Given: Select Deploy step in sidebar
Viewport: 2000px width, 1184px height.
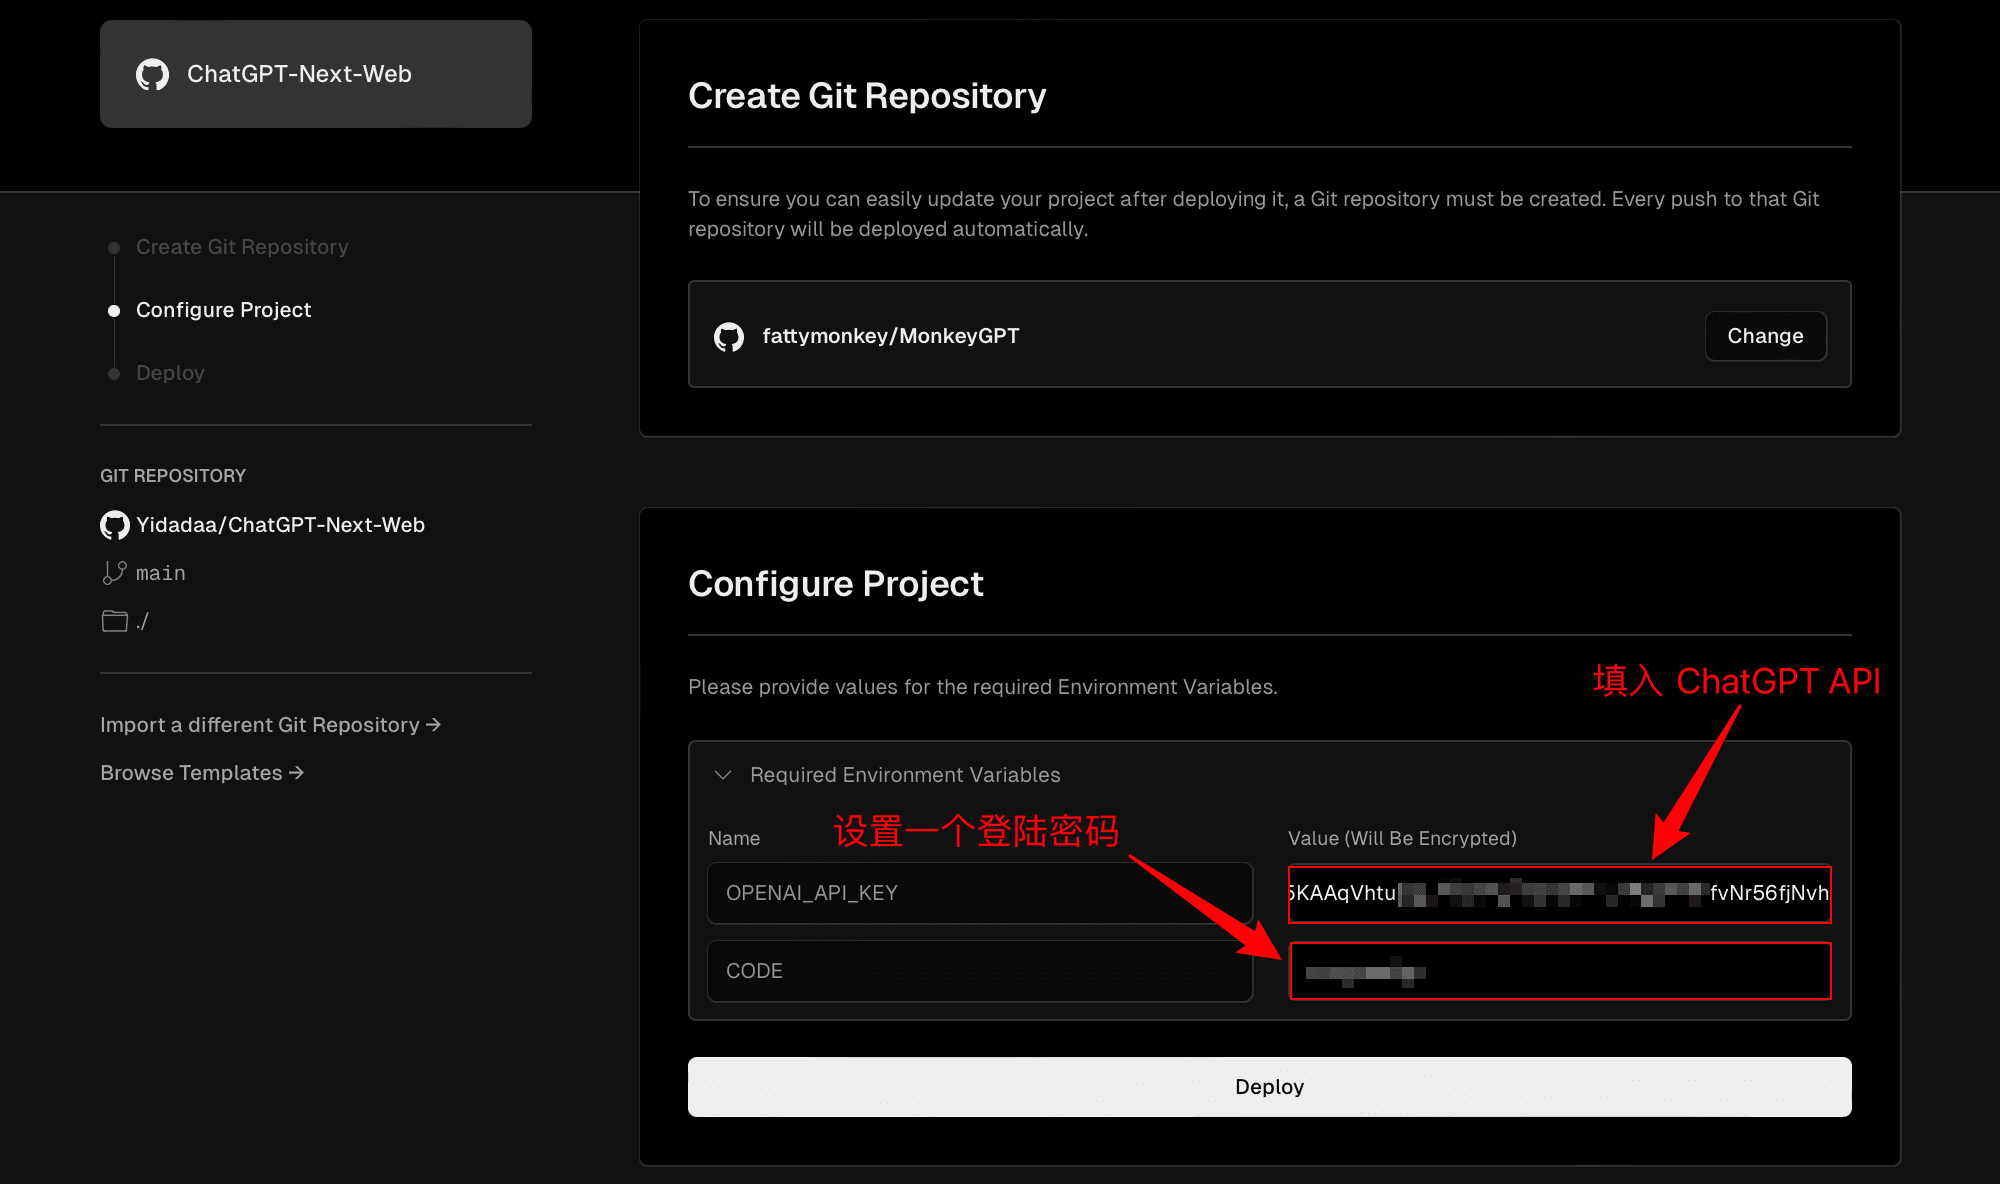Looking at the screenshot, I should [170, 373].
